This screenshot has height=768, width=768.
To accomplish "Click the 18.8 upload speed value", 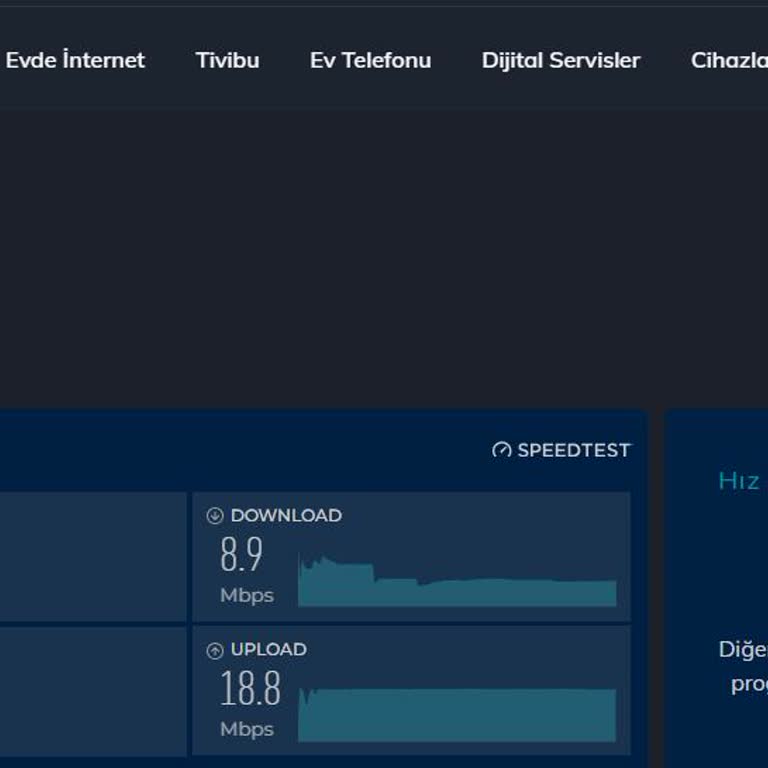I will (250, 689).
